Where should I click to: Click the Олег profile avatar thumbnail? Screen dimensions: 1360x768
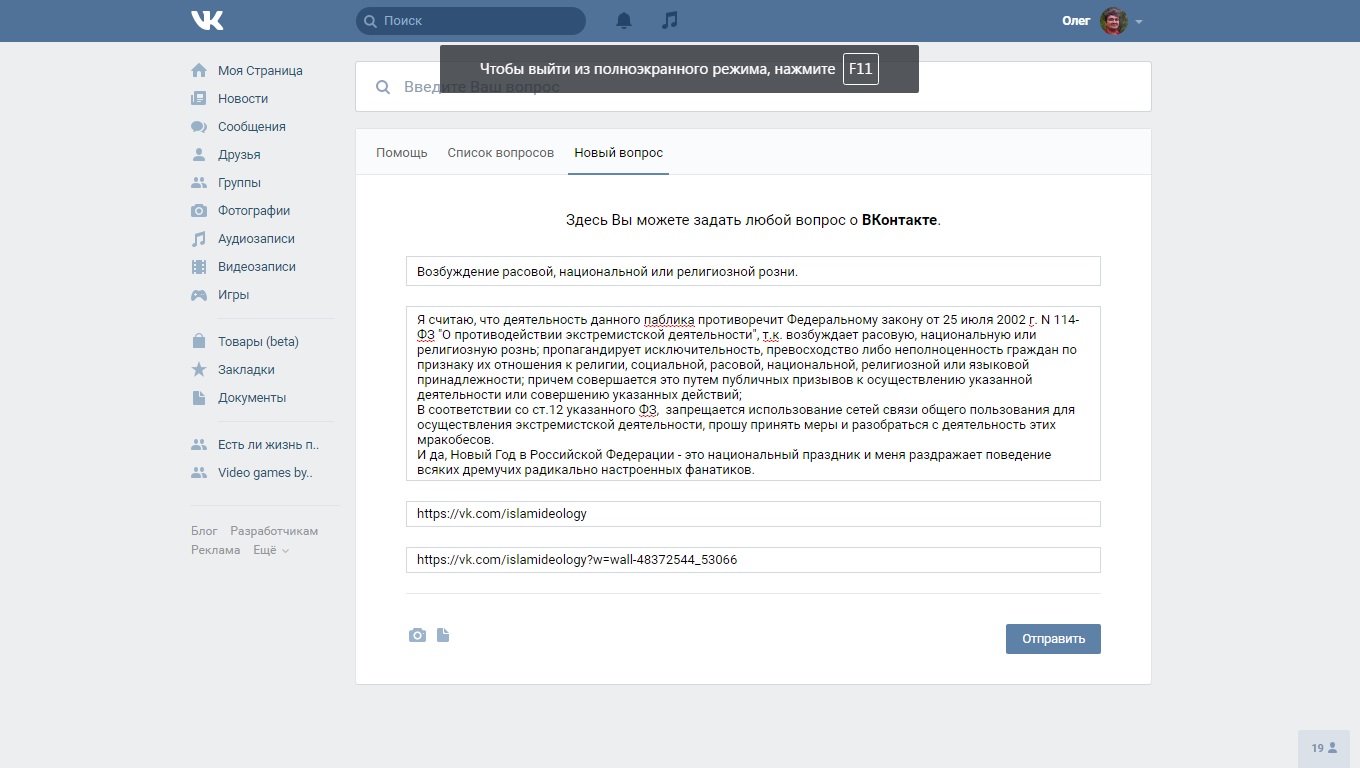1114,21
